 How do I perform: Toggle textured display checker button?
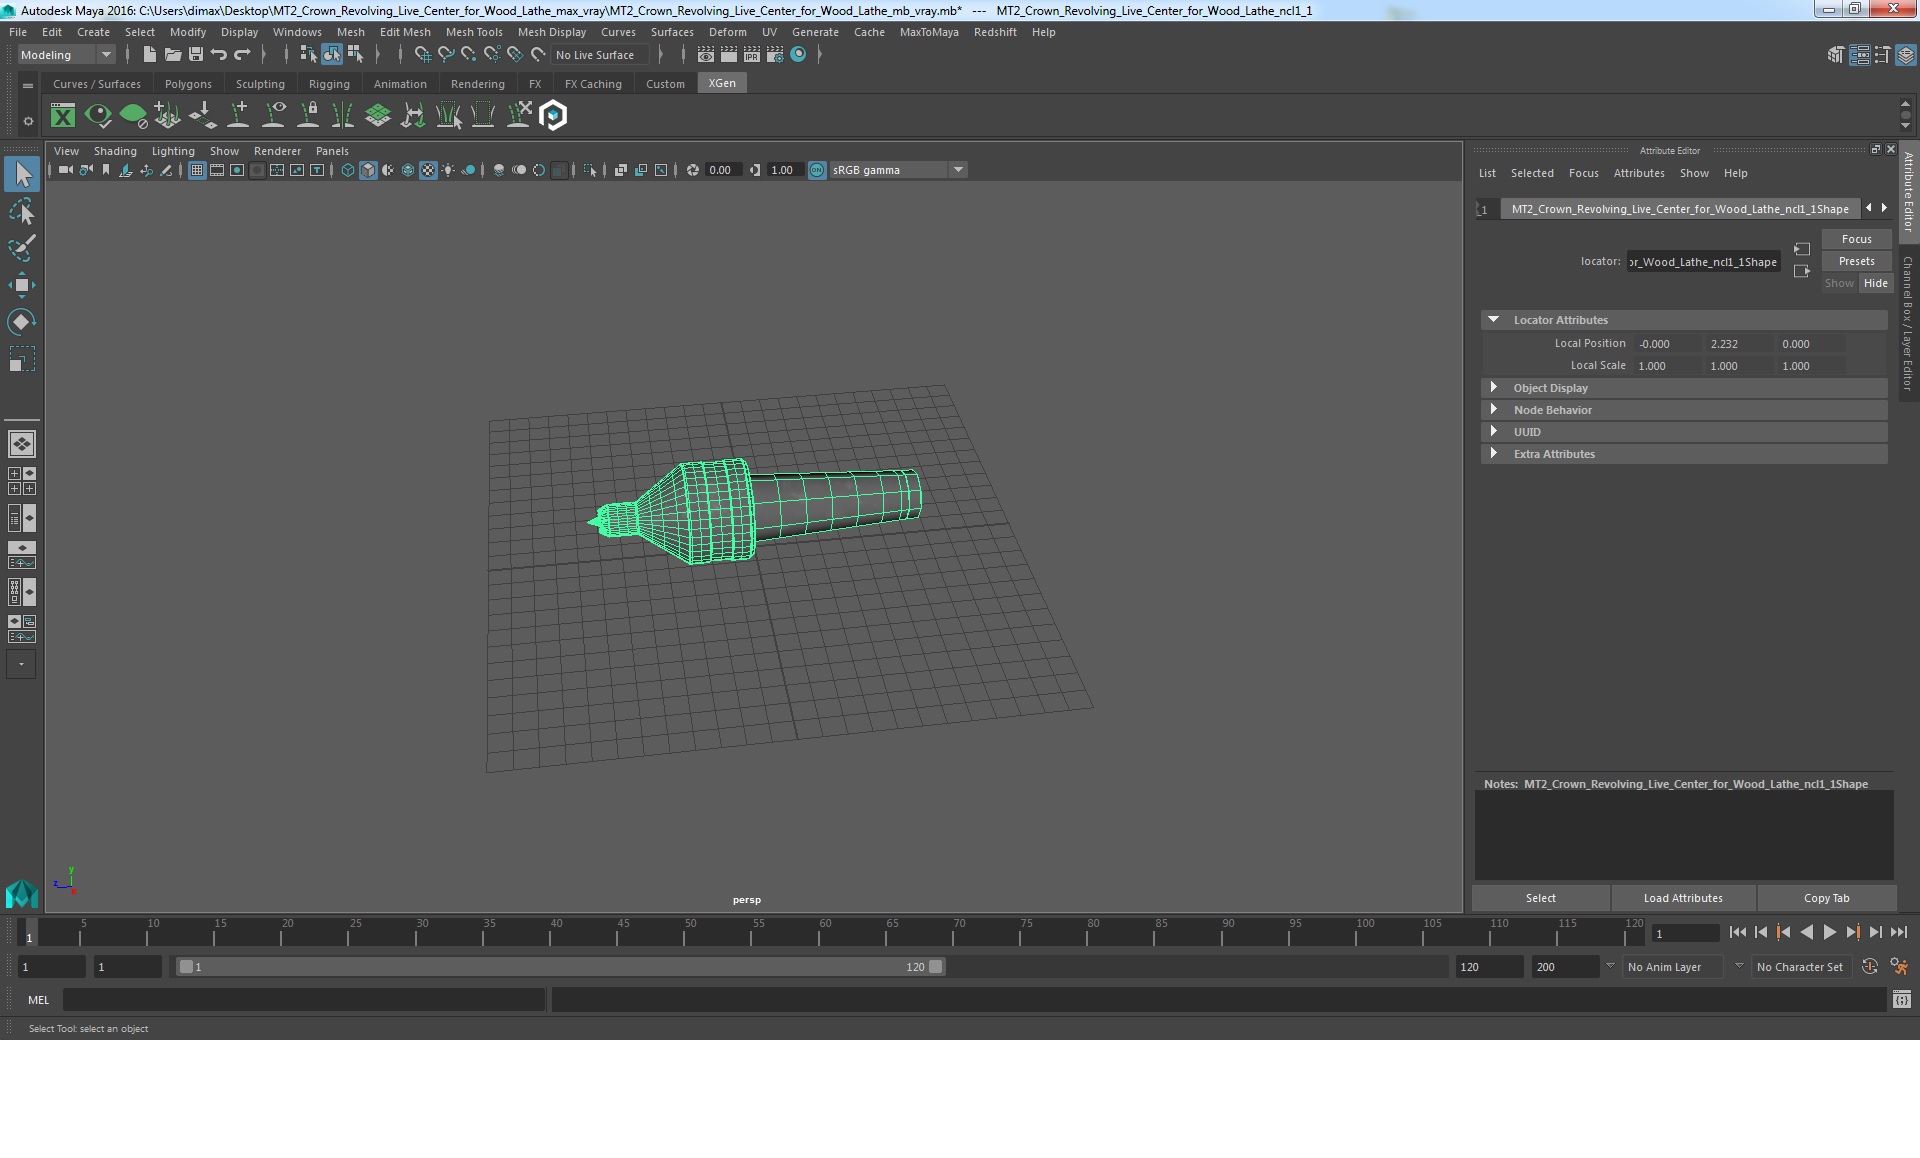click(428, 170)
